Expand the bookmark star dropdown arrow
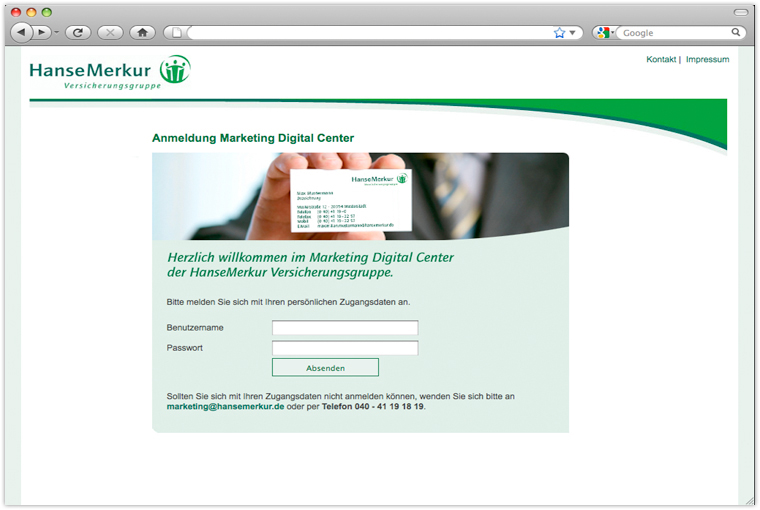This screenshot has width=760, height=510. pyautogui.click(x=574, y=33)
